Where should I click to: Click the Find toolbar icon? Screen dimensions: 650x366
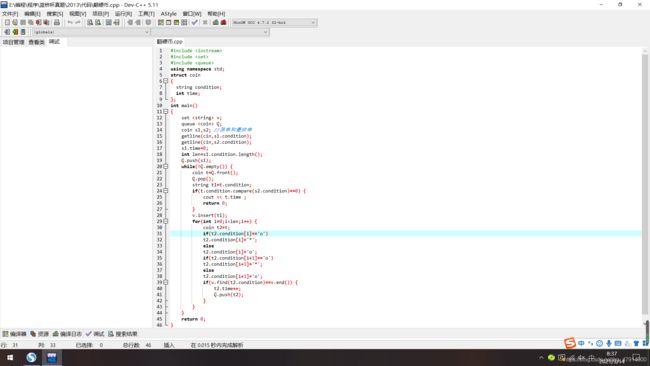(90, 22)
